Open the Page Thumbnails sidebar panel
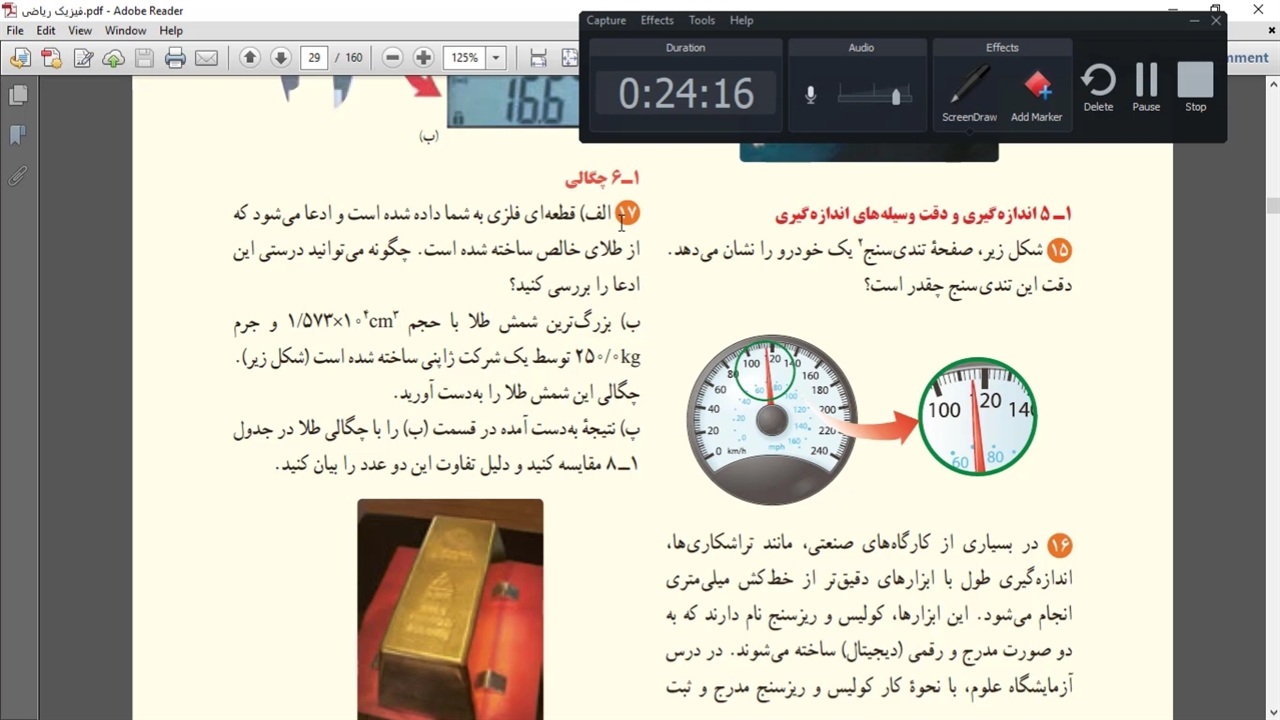Image resolution: width=1280 pixels, height=720 pixels. [x=17, y=96]
